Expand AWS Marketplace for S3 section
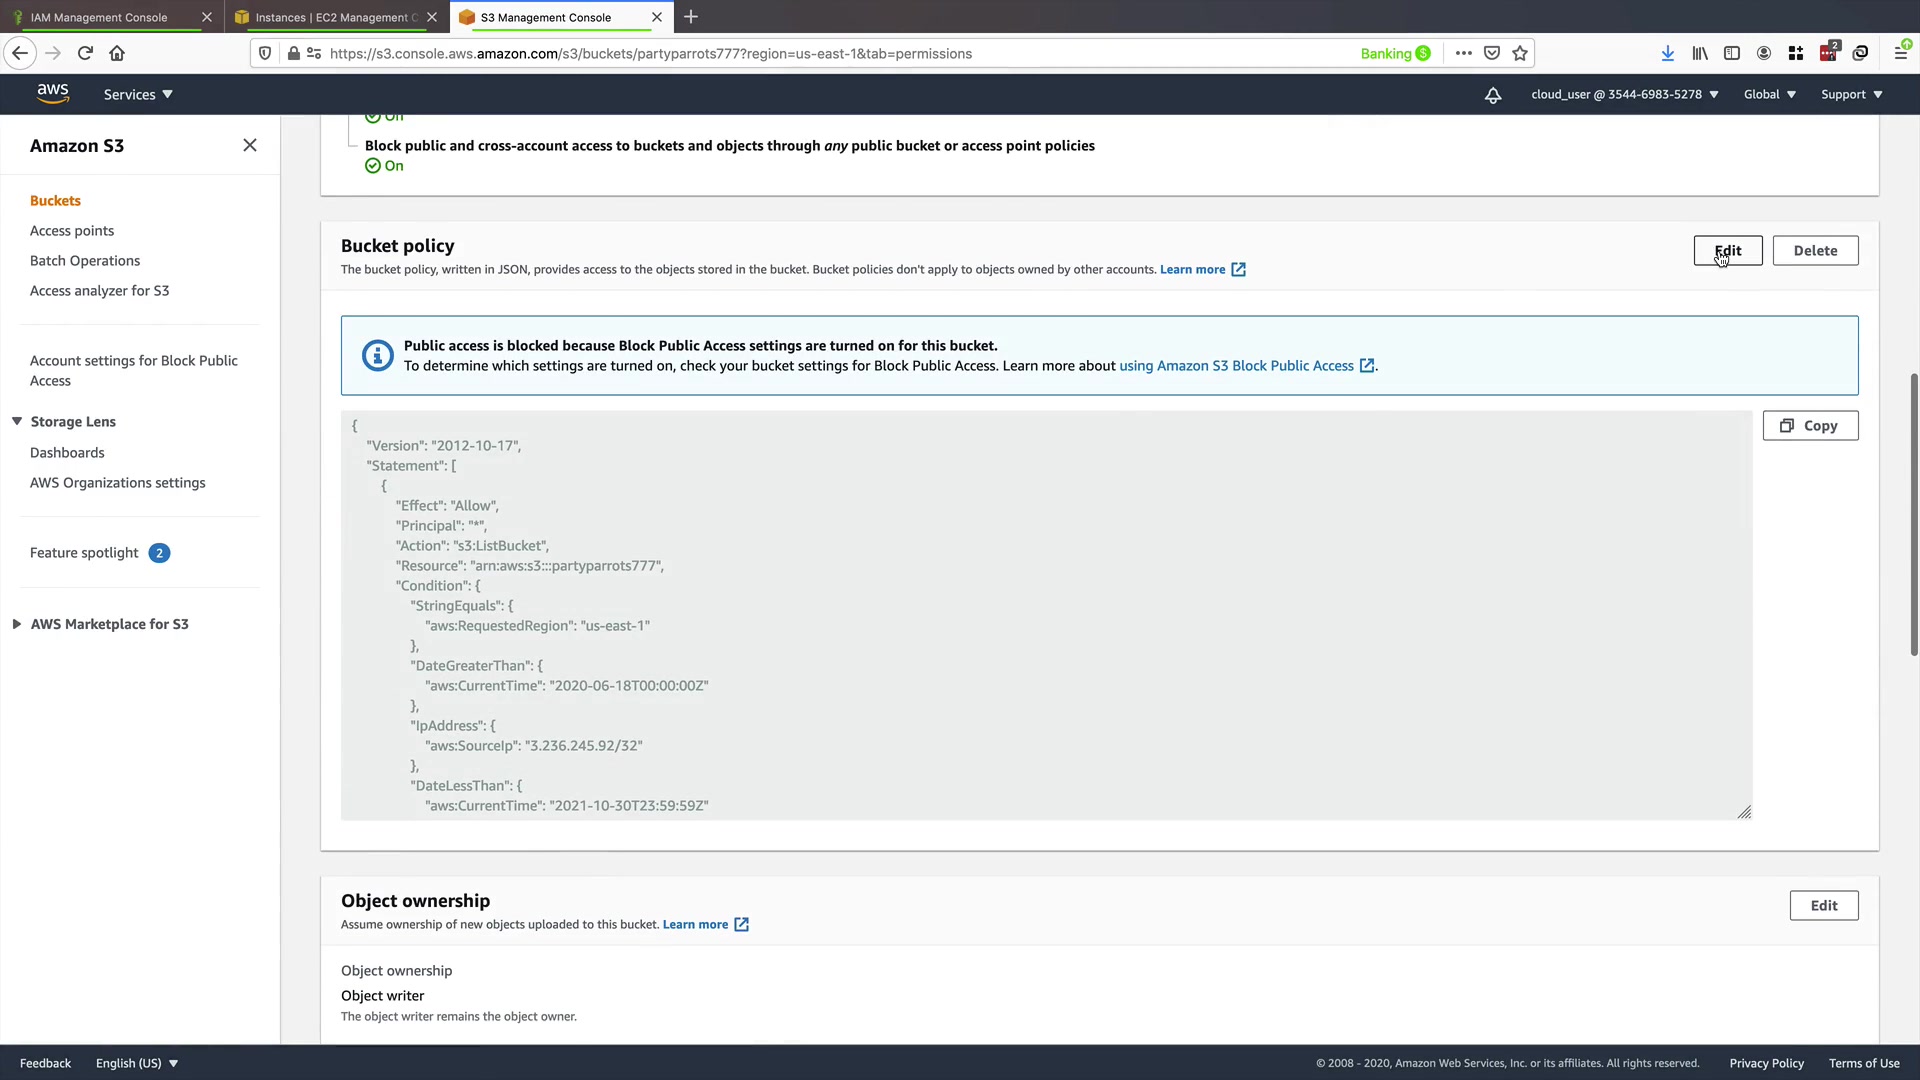The height and width of the screenshot is (1080, 1920). [x=17, y=624]
